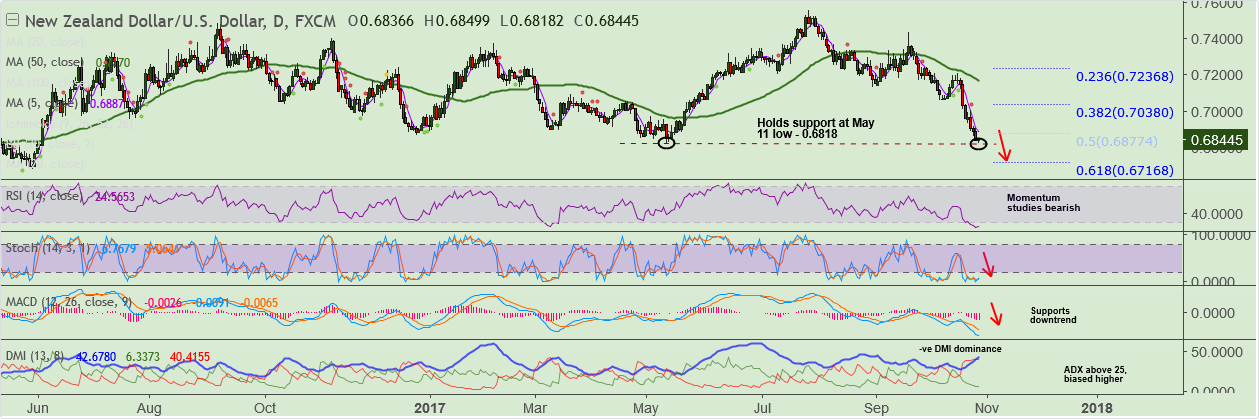
Task: Select the hidden MA (20, close) legend
Action: coord(44,41)
